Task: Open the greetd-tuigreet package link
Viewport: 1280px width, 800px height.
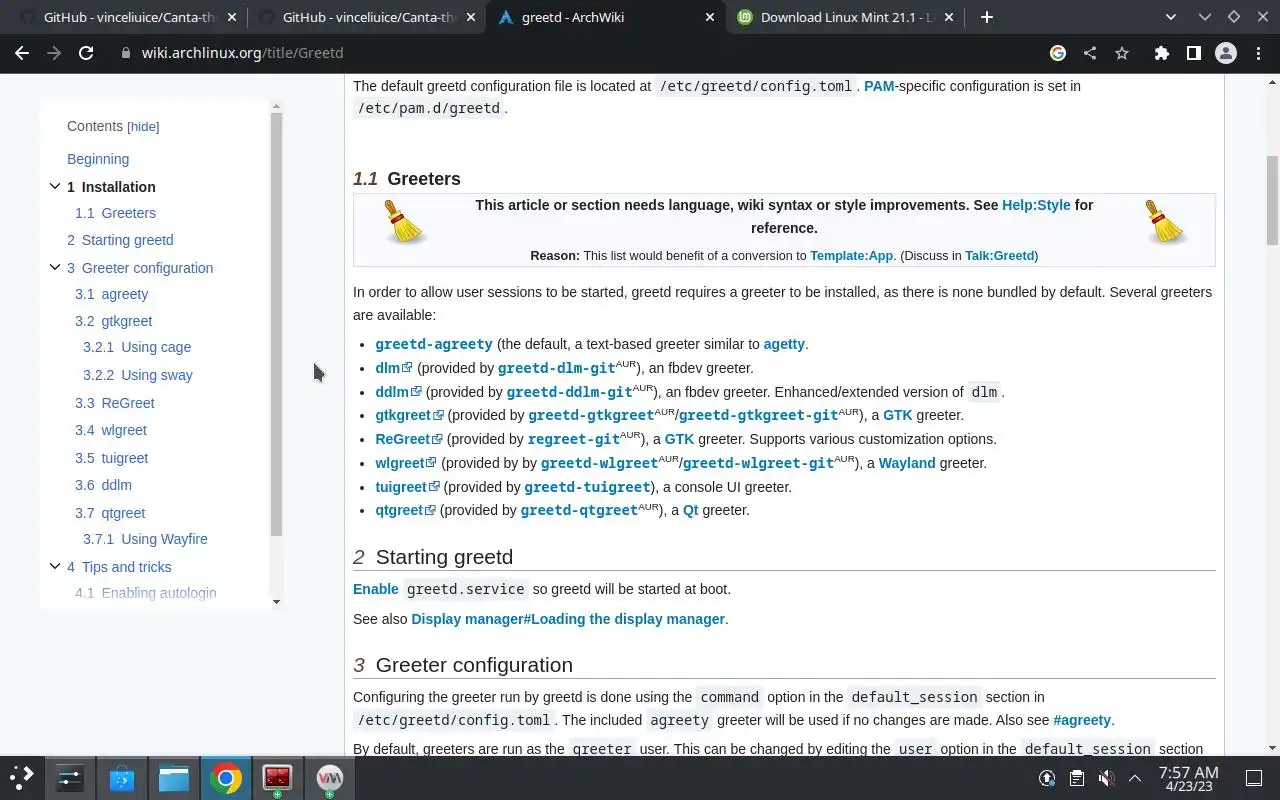Action: pyautogui.click(x=588, y=487)
